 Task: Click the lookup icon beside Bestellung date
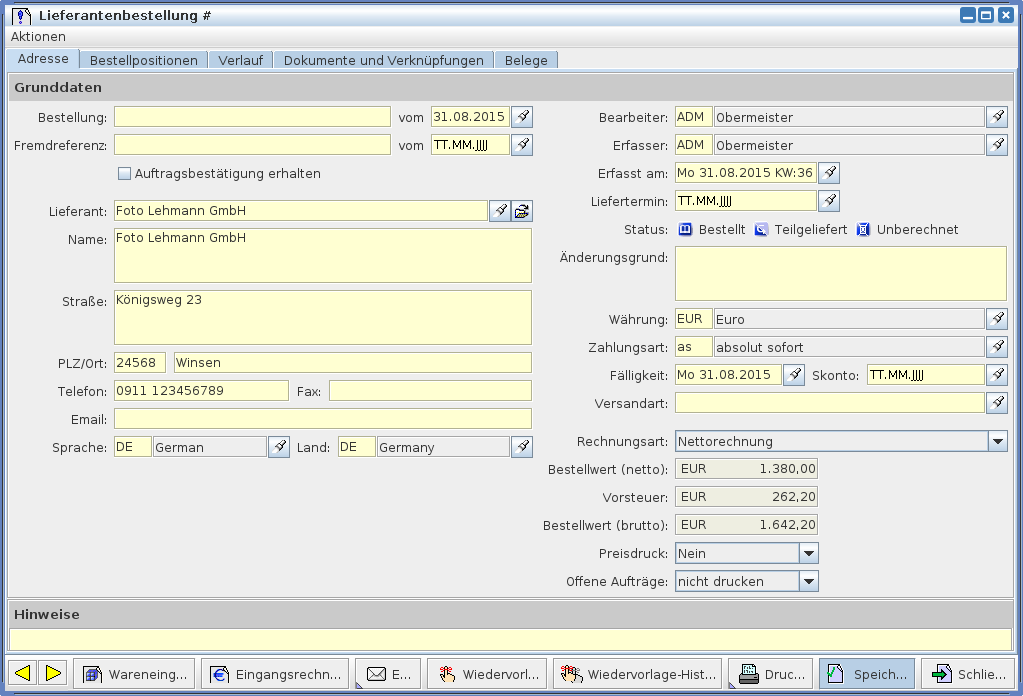[522, 117]
